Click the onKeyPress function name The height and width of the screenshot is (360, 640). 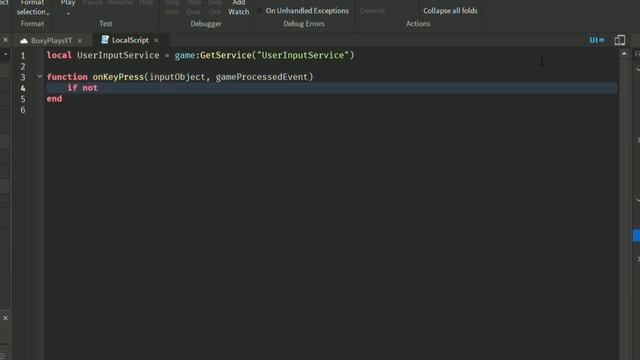pyautogui.click(x=118, y=77)
